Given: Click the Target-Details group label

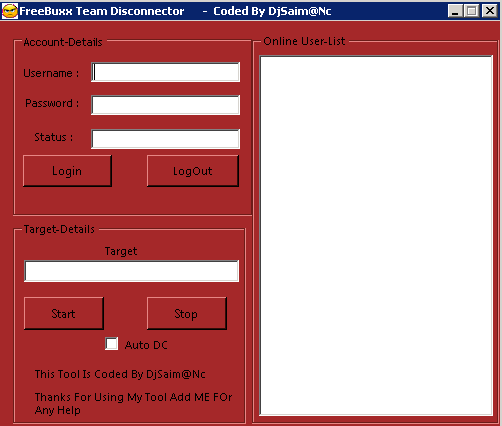Looking at the screenshot, I should 59,229.
